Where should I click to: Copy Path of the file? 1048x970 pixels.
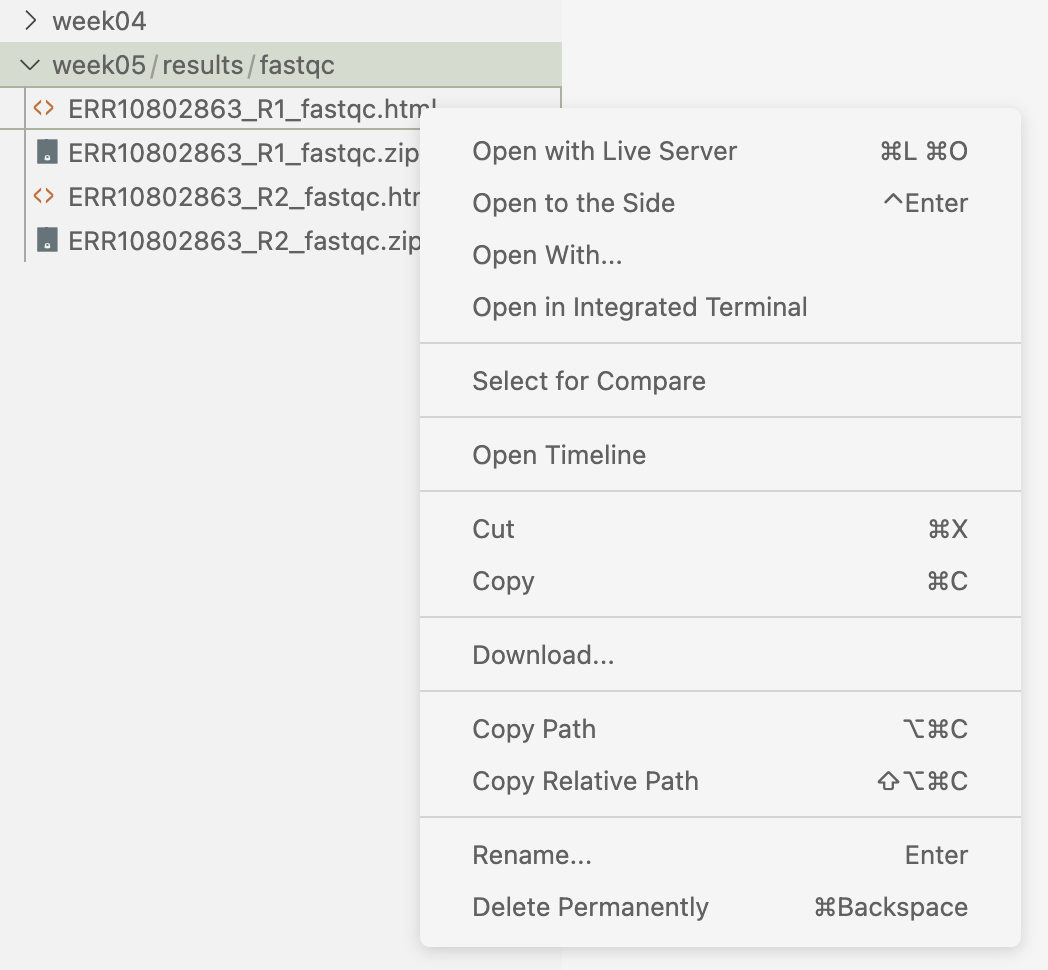(534, 729)
